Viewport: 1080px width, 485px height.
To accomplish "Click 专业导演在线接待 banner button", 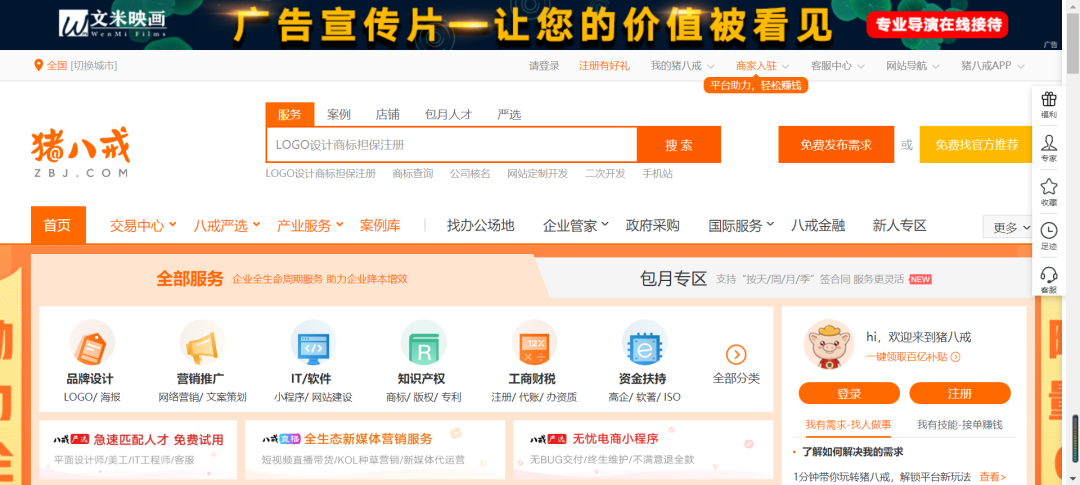I will 937,25.
